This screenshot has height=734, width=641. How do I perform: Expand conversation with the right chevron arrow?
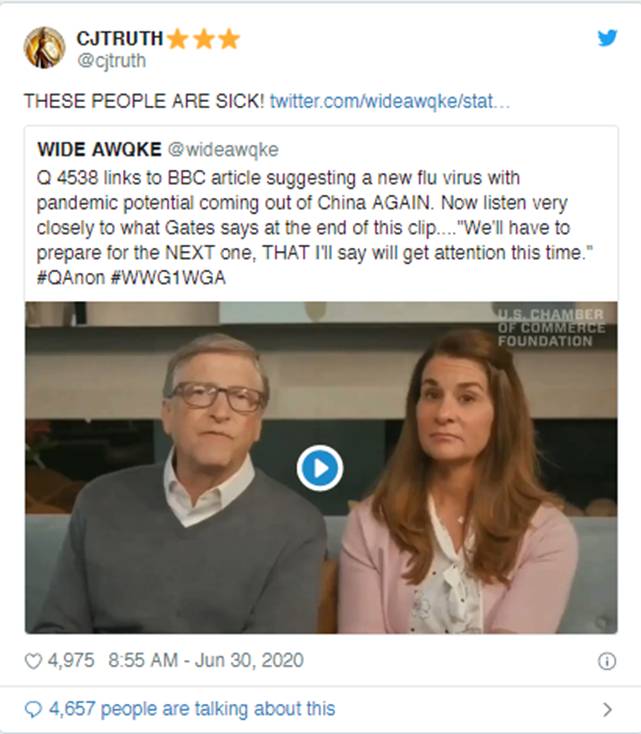(606, 709)
